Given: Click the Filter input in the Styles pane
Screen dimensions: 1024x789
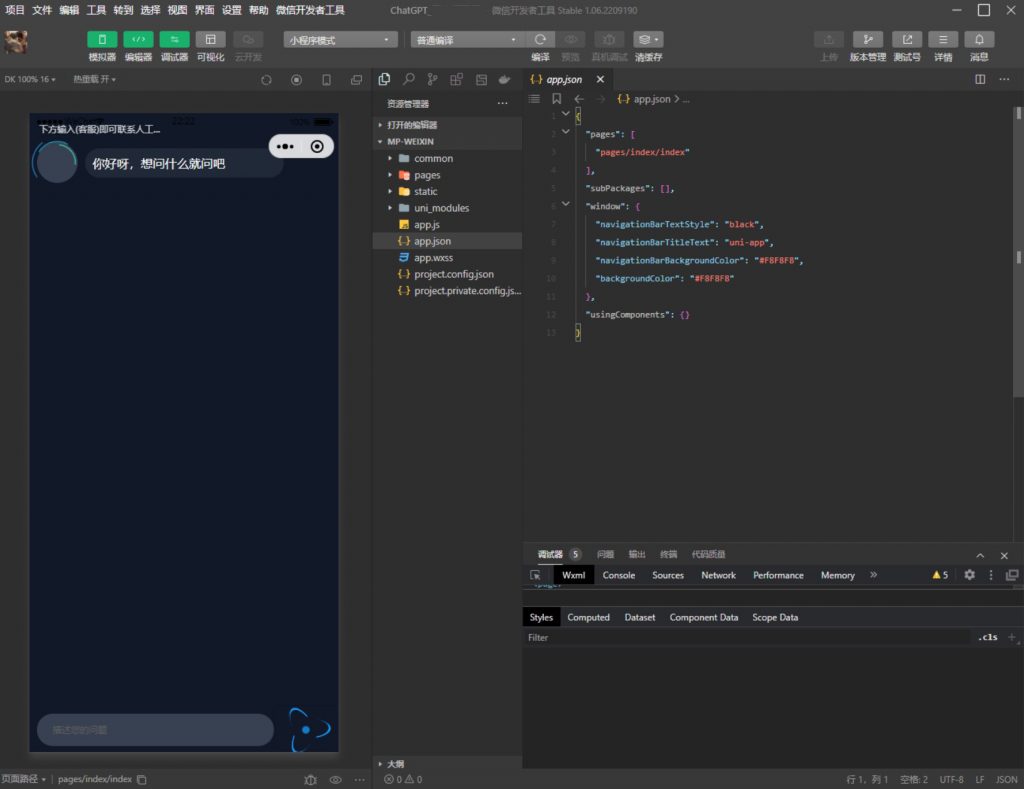Looking at the screenshot, I should click(x=740, y=637).
